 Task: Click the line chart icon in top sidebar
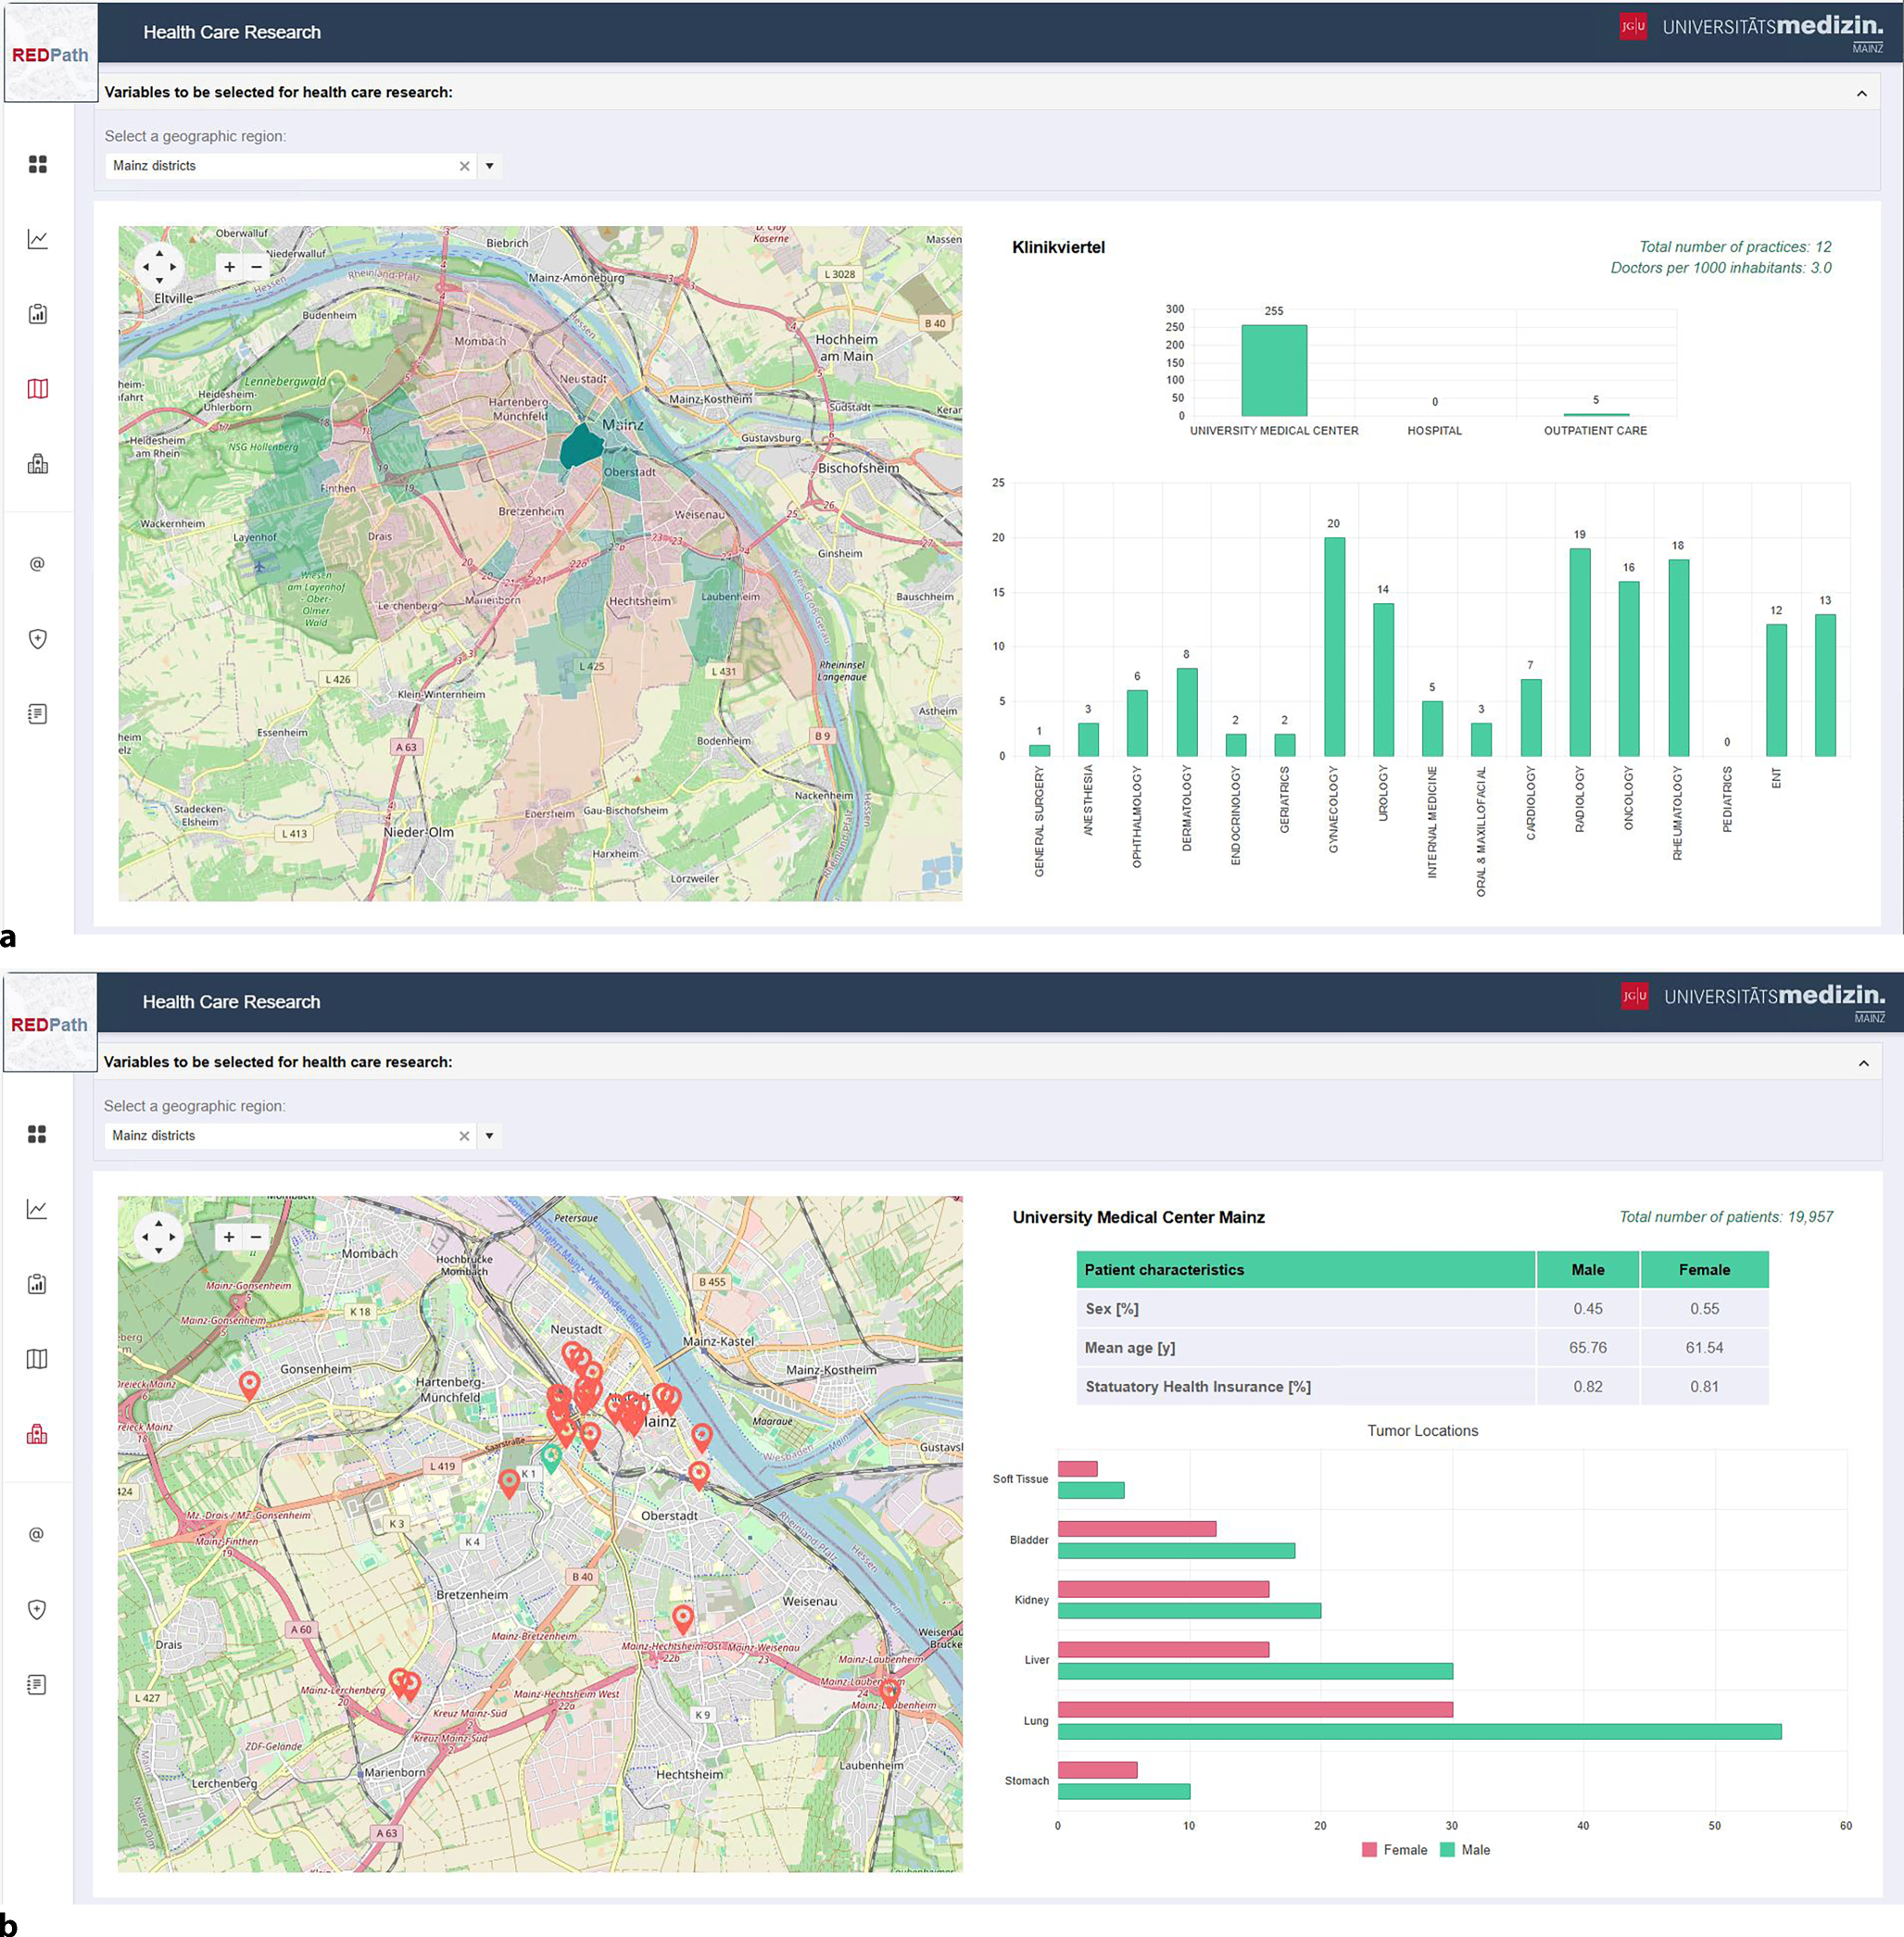click(38, 239)
